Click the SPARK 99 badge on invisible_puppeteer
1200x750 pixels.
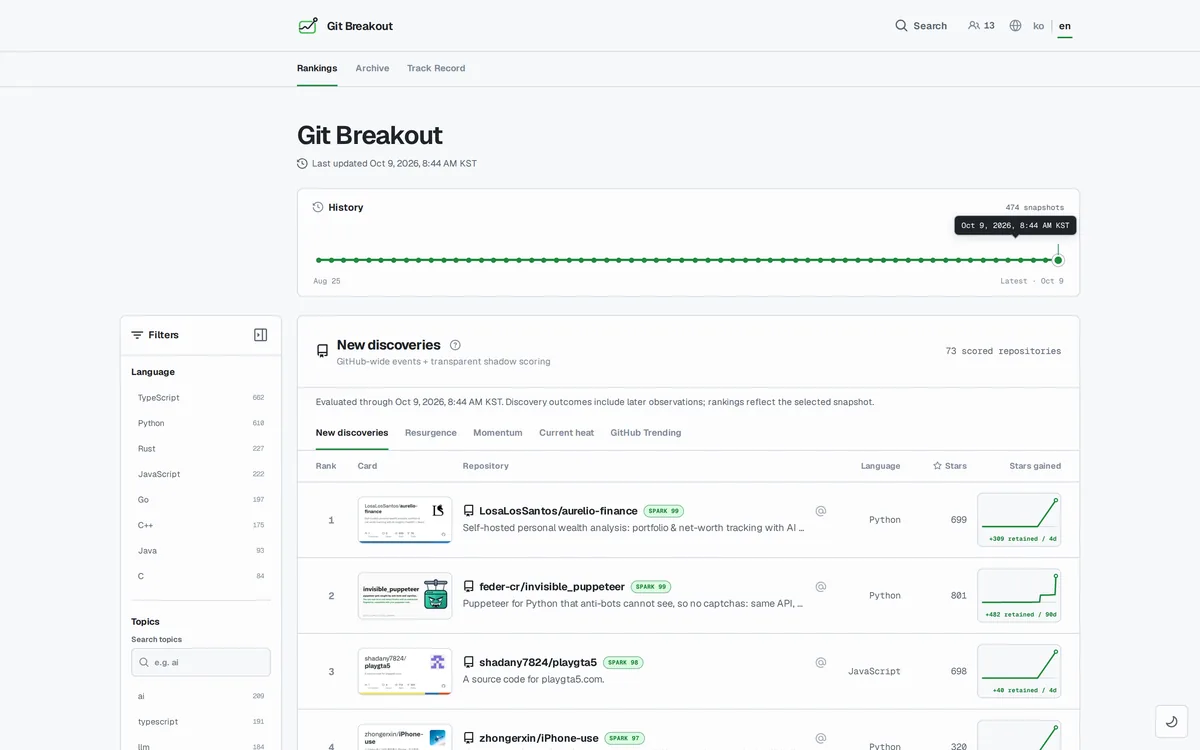click(651, 587)
